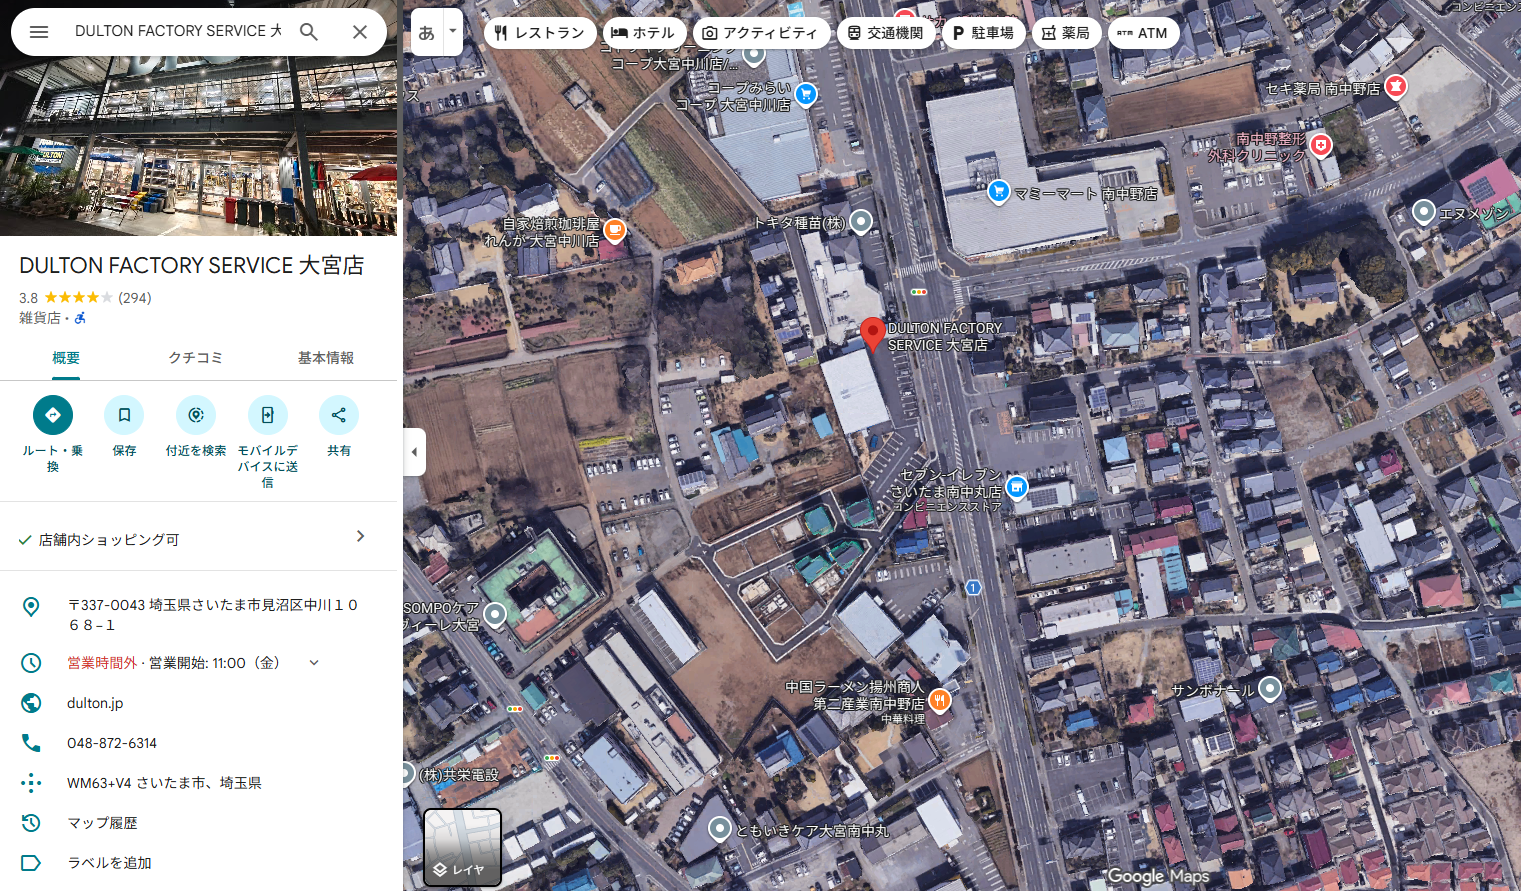Expand the 店舗内ショッピング可 details chevron
The width and height of the screenshot is (1521, 891).
(x=361, y=537)
